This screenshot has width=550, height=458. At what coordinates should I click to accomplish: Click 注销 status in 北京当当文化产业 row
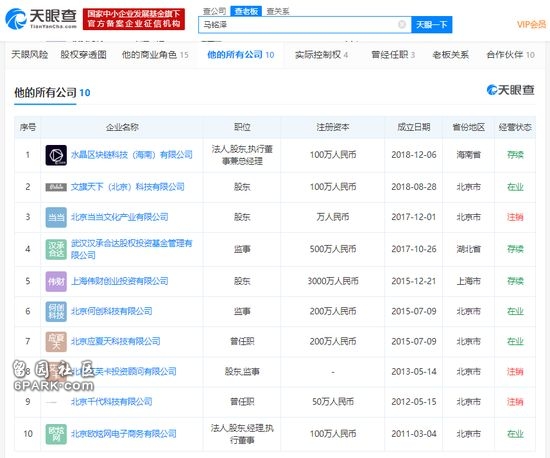[x=515, y=217]
